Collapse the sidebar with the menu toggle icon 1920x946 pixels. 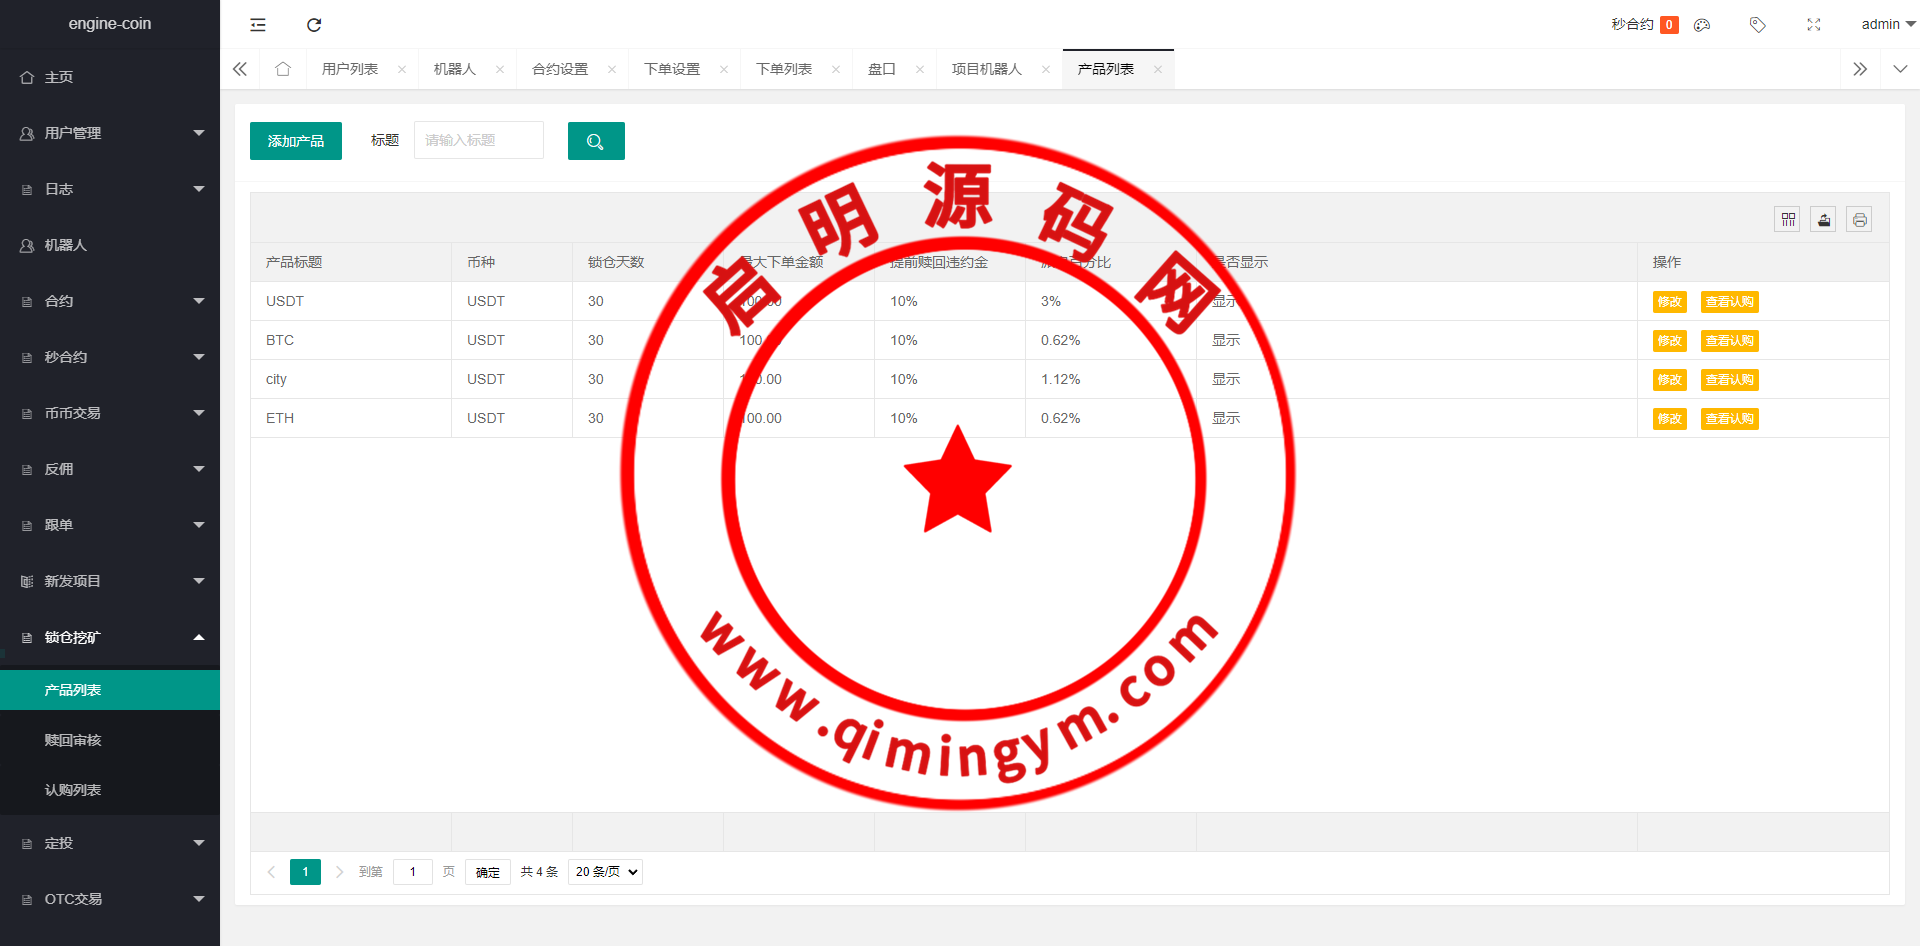pos(258,25)
